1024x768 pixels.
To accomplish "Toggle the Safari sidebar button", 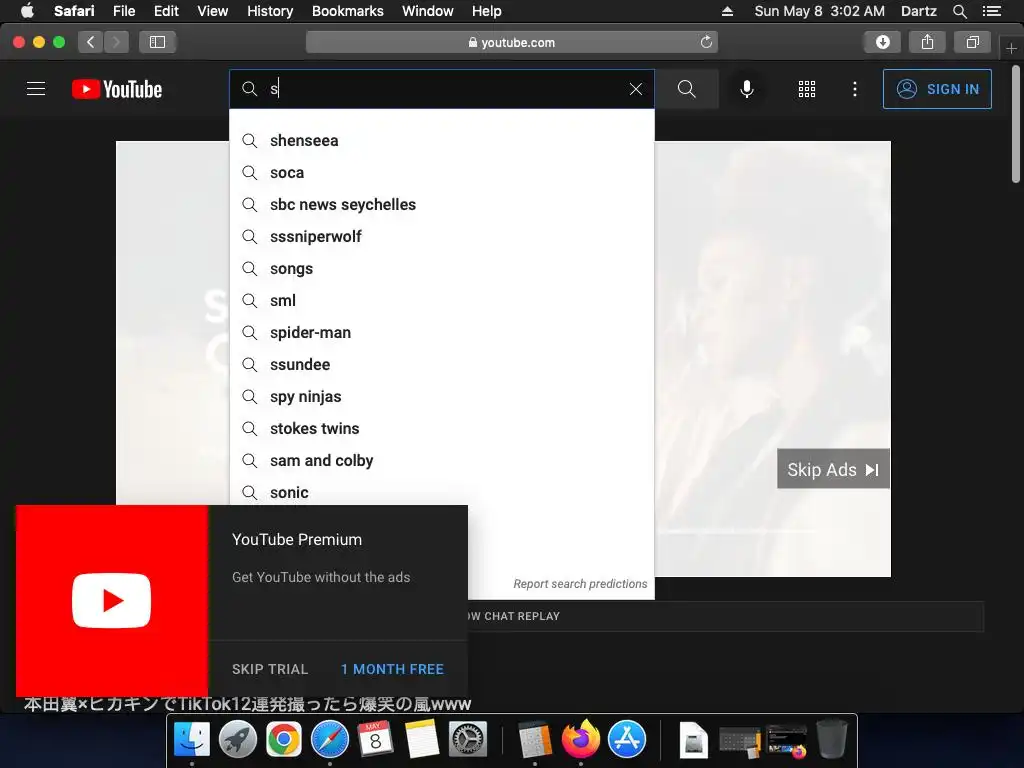I will coord(157,42).
